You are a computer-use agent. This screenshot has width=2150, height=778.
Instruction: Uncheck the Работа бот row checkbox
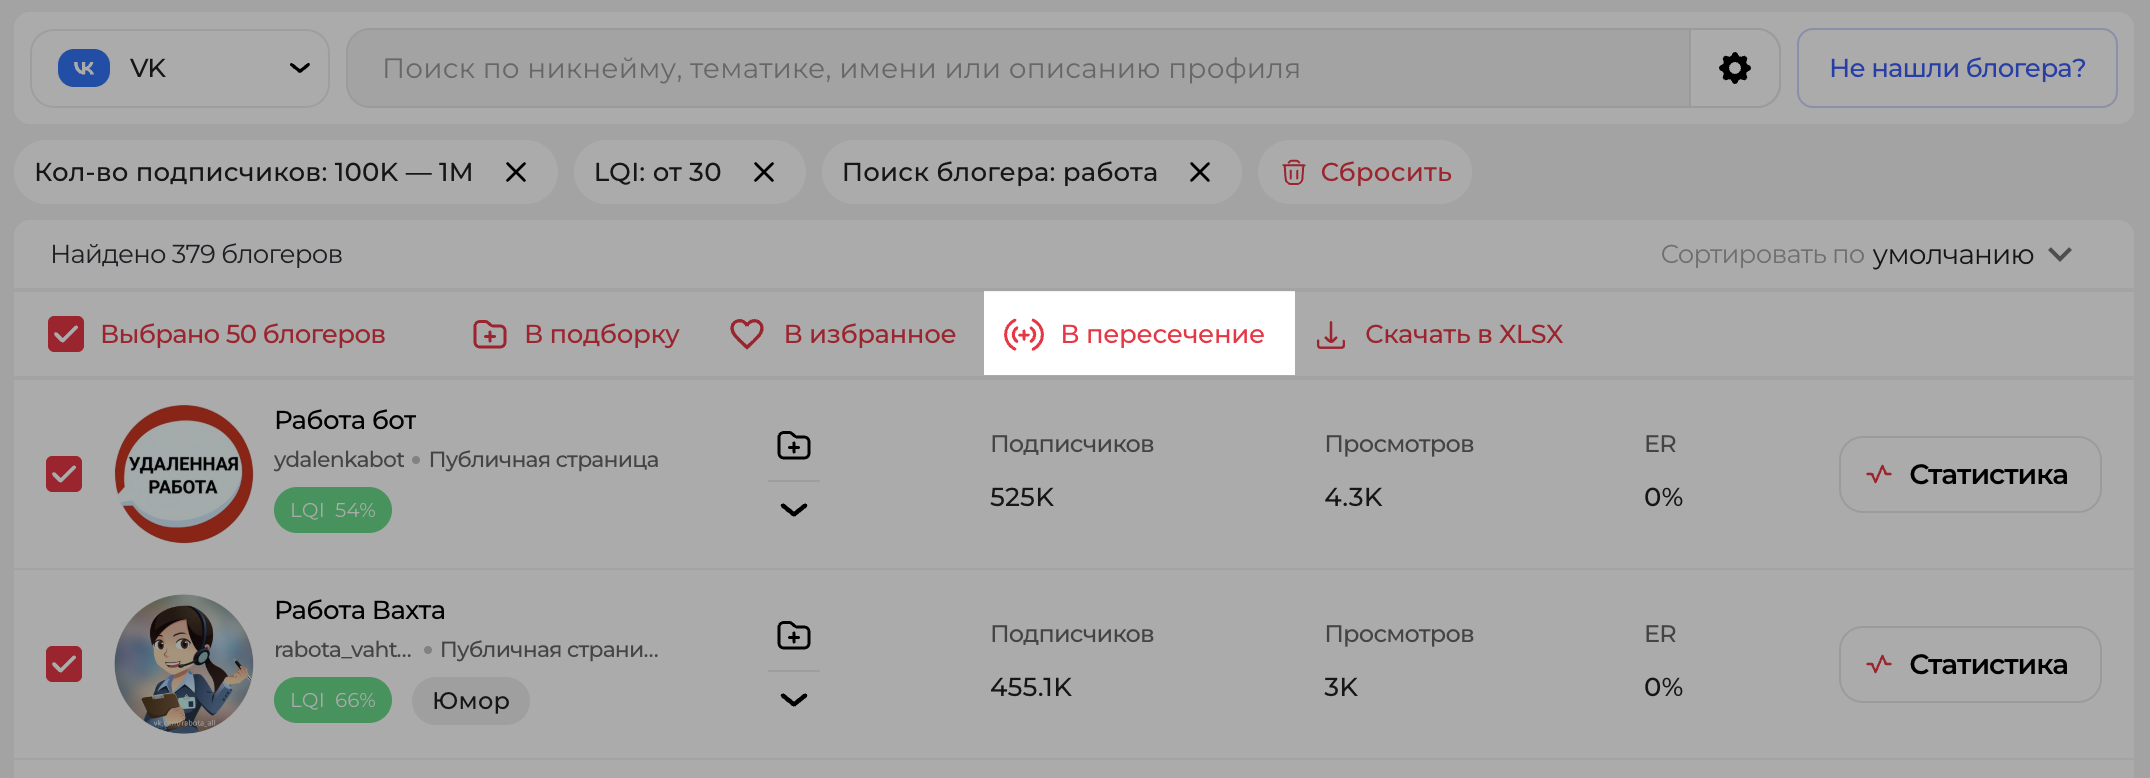[64, 474]
